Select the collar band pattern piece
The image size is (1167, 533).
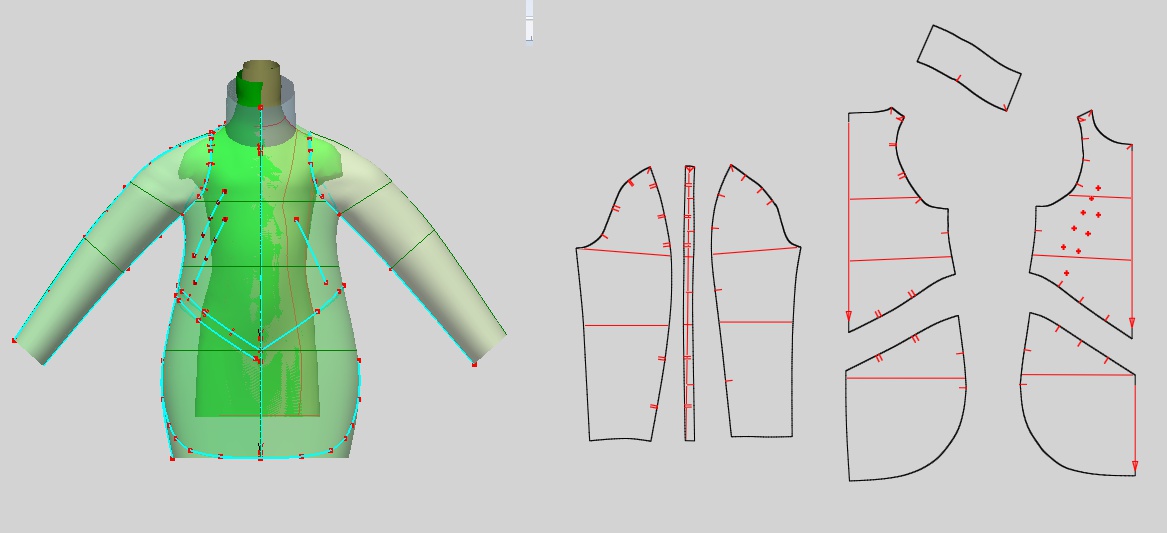point(969,68)
